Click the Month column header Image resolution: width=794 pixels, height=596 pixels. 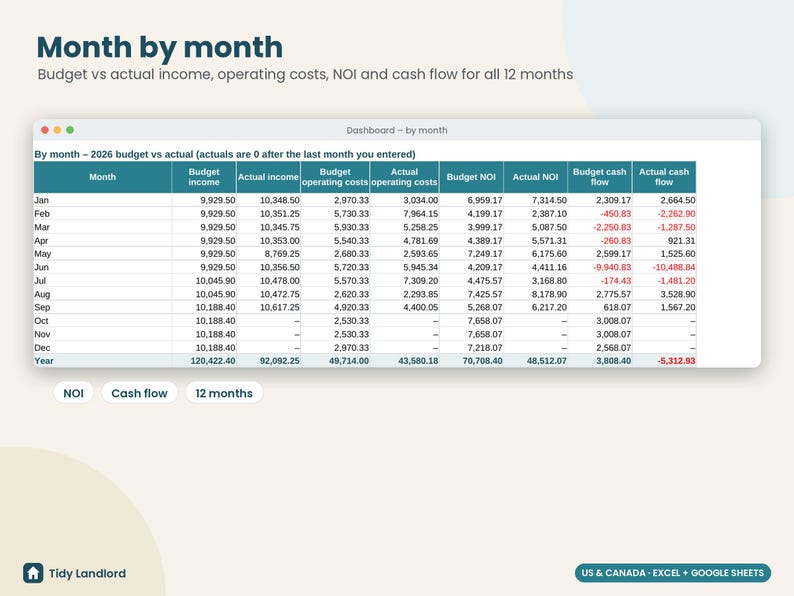point(103,177)
